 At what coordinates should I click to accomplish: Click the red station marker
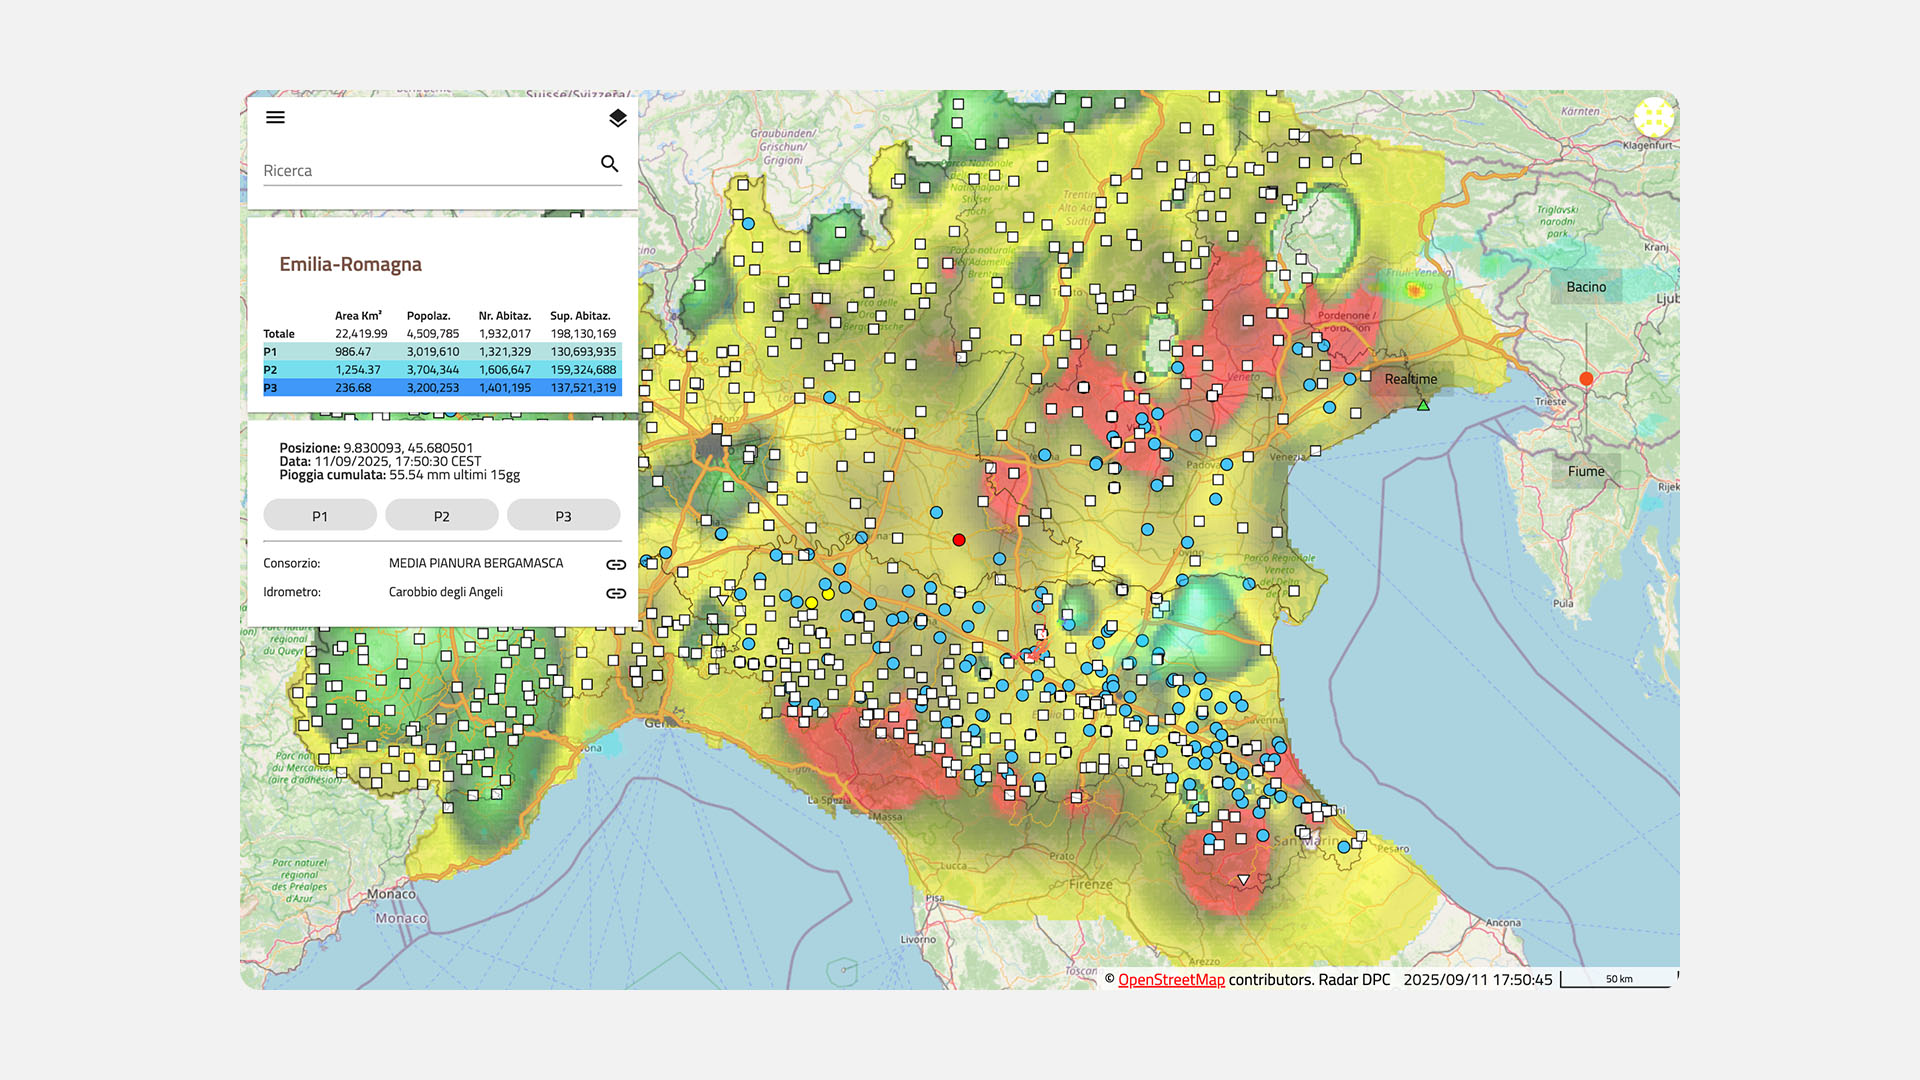(x=958, y=540)
